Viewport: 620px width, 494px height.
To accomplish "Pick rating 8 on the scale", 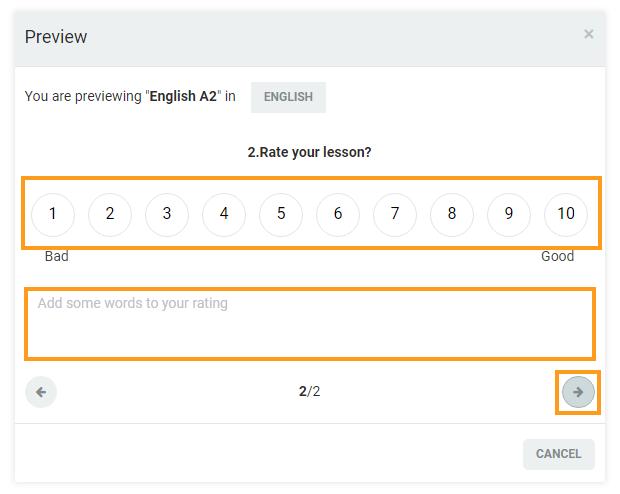I will click(452, 213).
